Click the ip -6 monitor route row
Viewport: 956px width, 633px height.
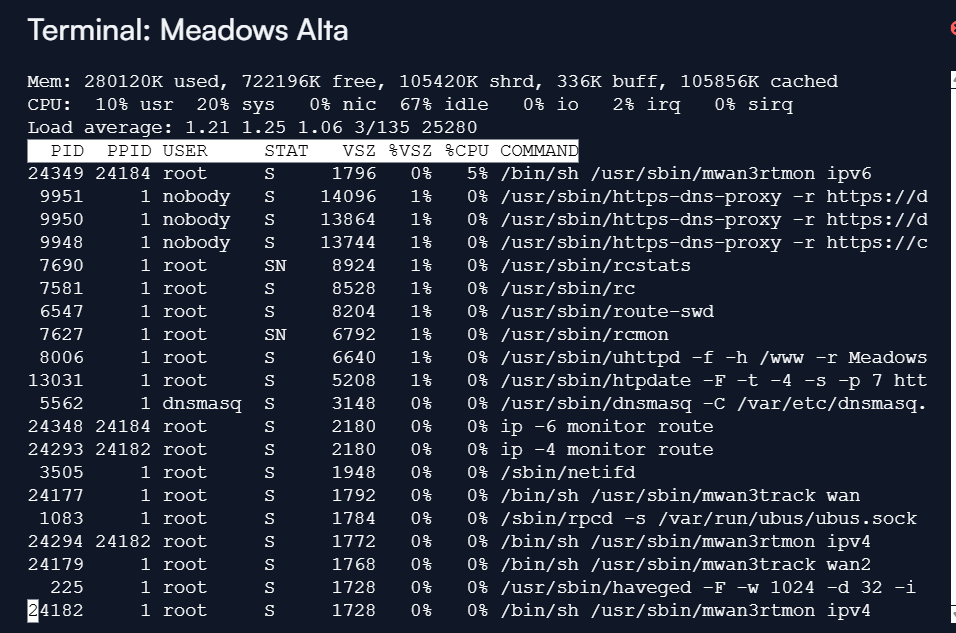point(370,426)
